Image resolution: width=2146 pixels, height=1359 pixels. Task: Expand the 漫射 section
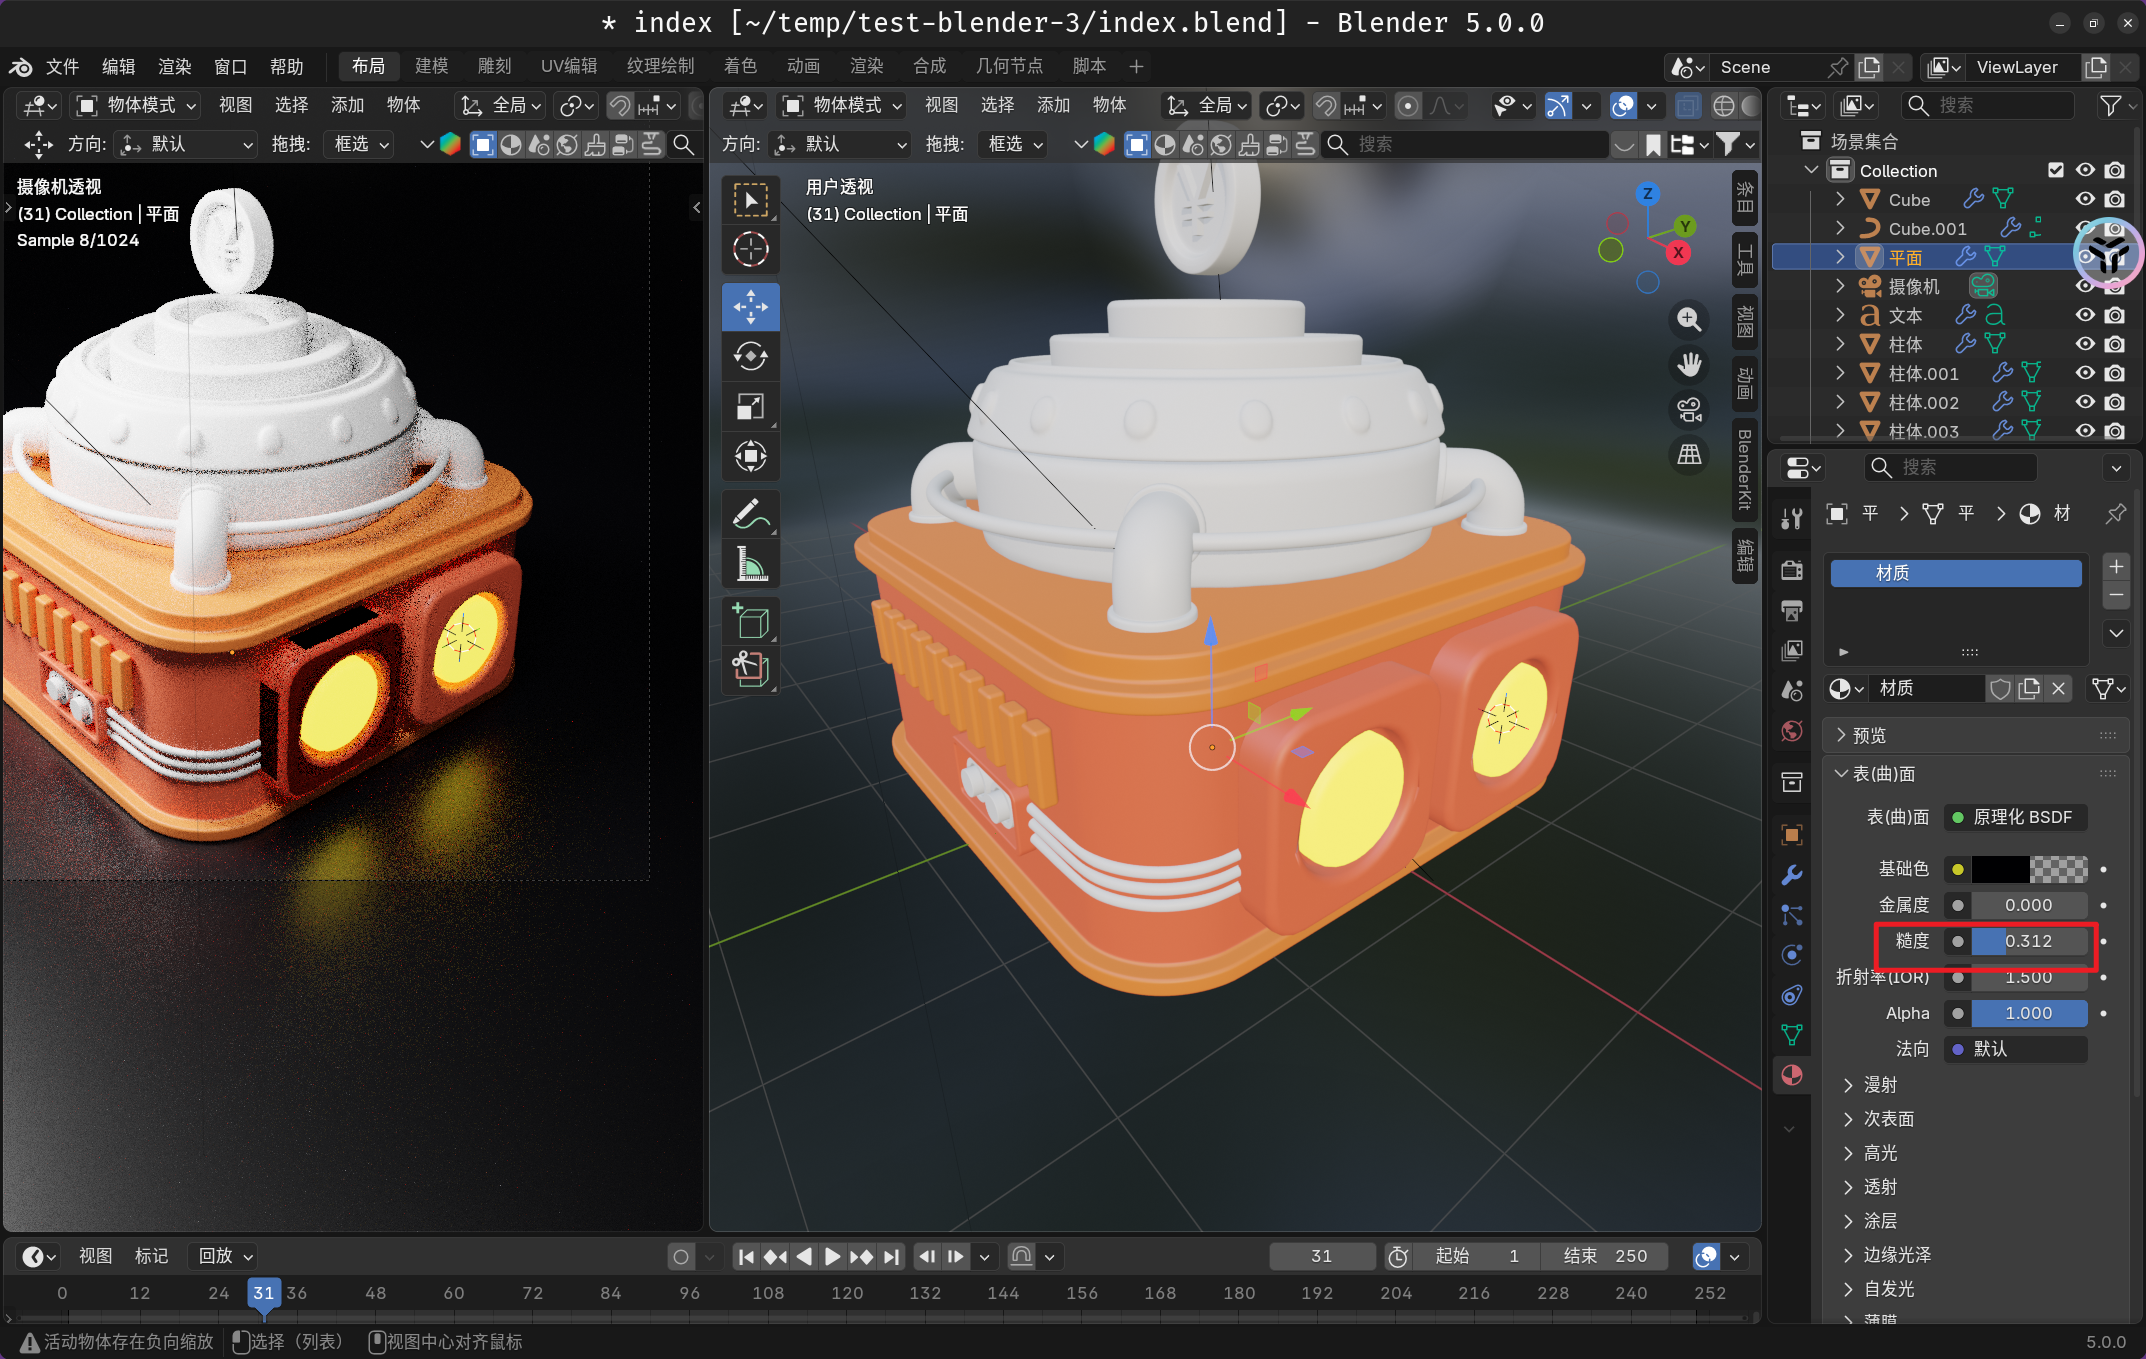1880,1085
